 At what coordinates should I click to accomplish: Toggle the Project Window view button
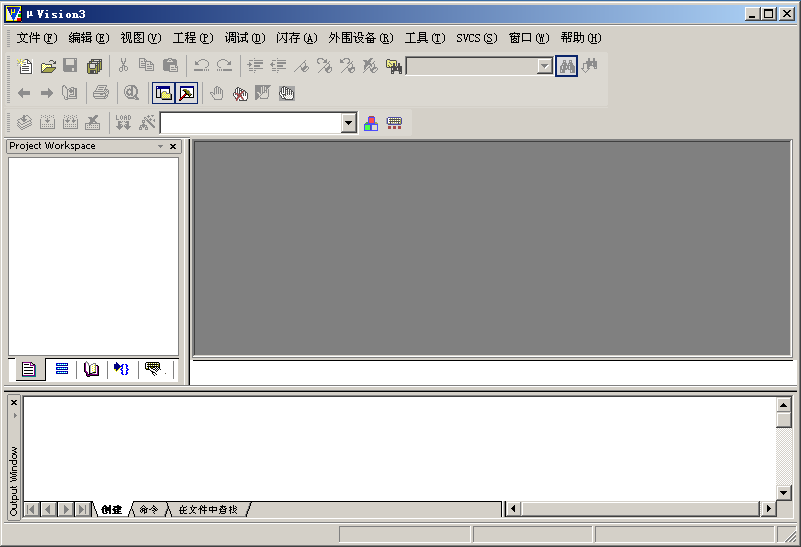pyautogui.click(x=163, y=93)
